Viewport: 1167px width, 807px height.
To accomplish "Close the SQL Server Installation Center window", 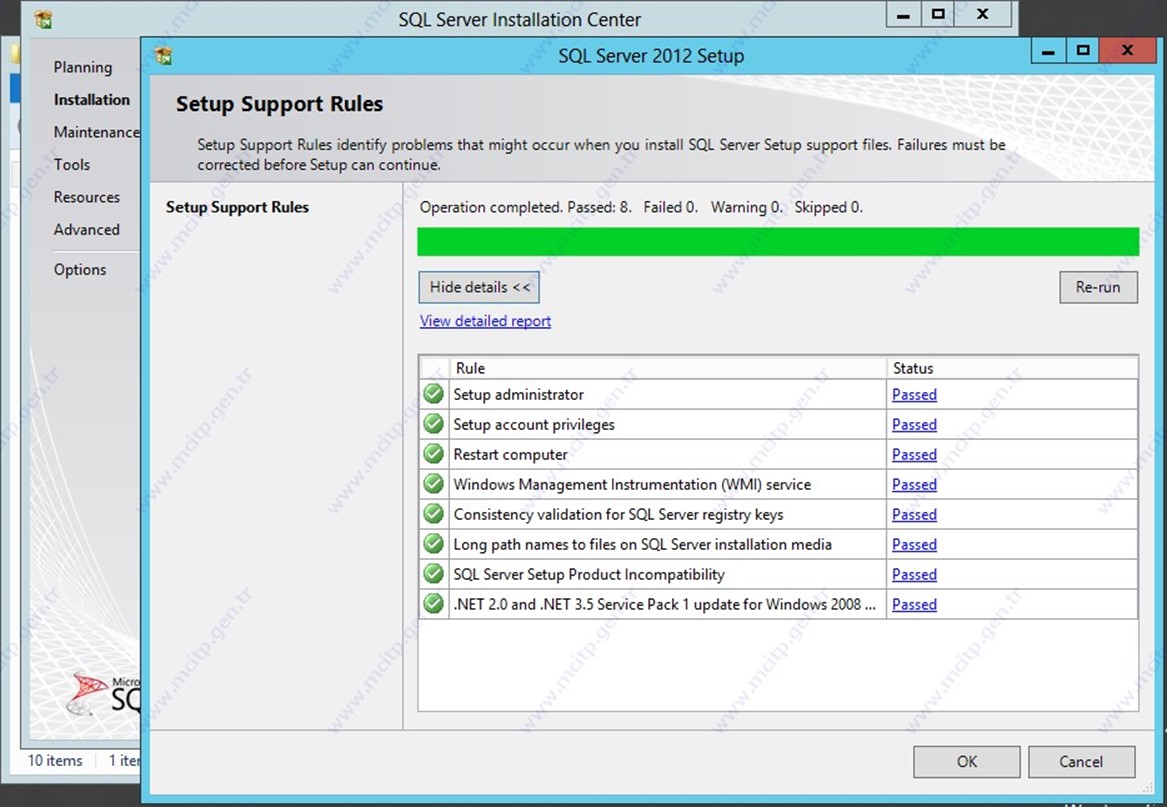I will [x=982, y=15].
